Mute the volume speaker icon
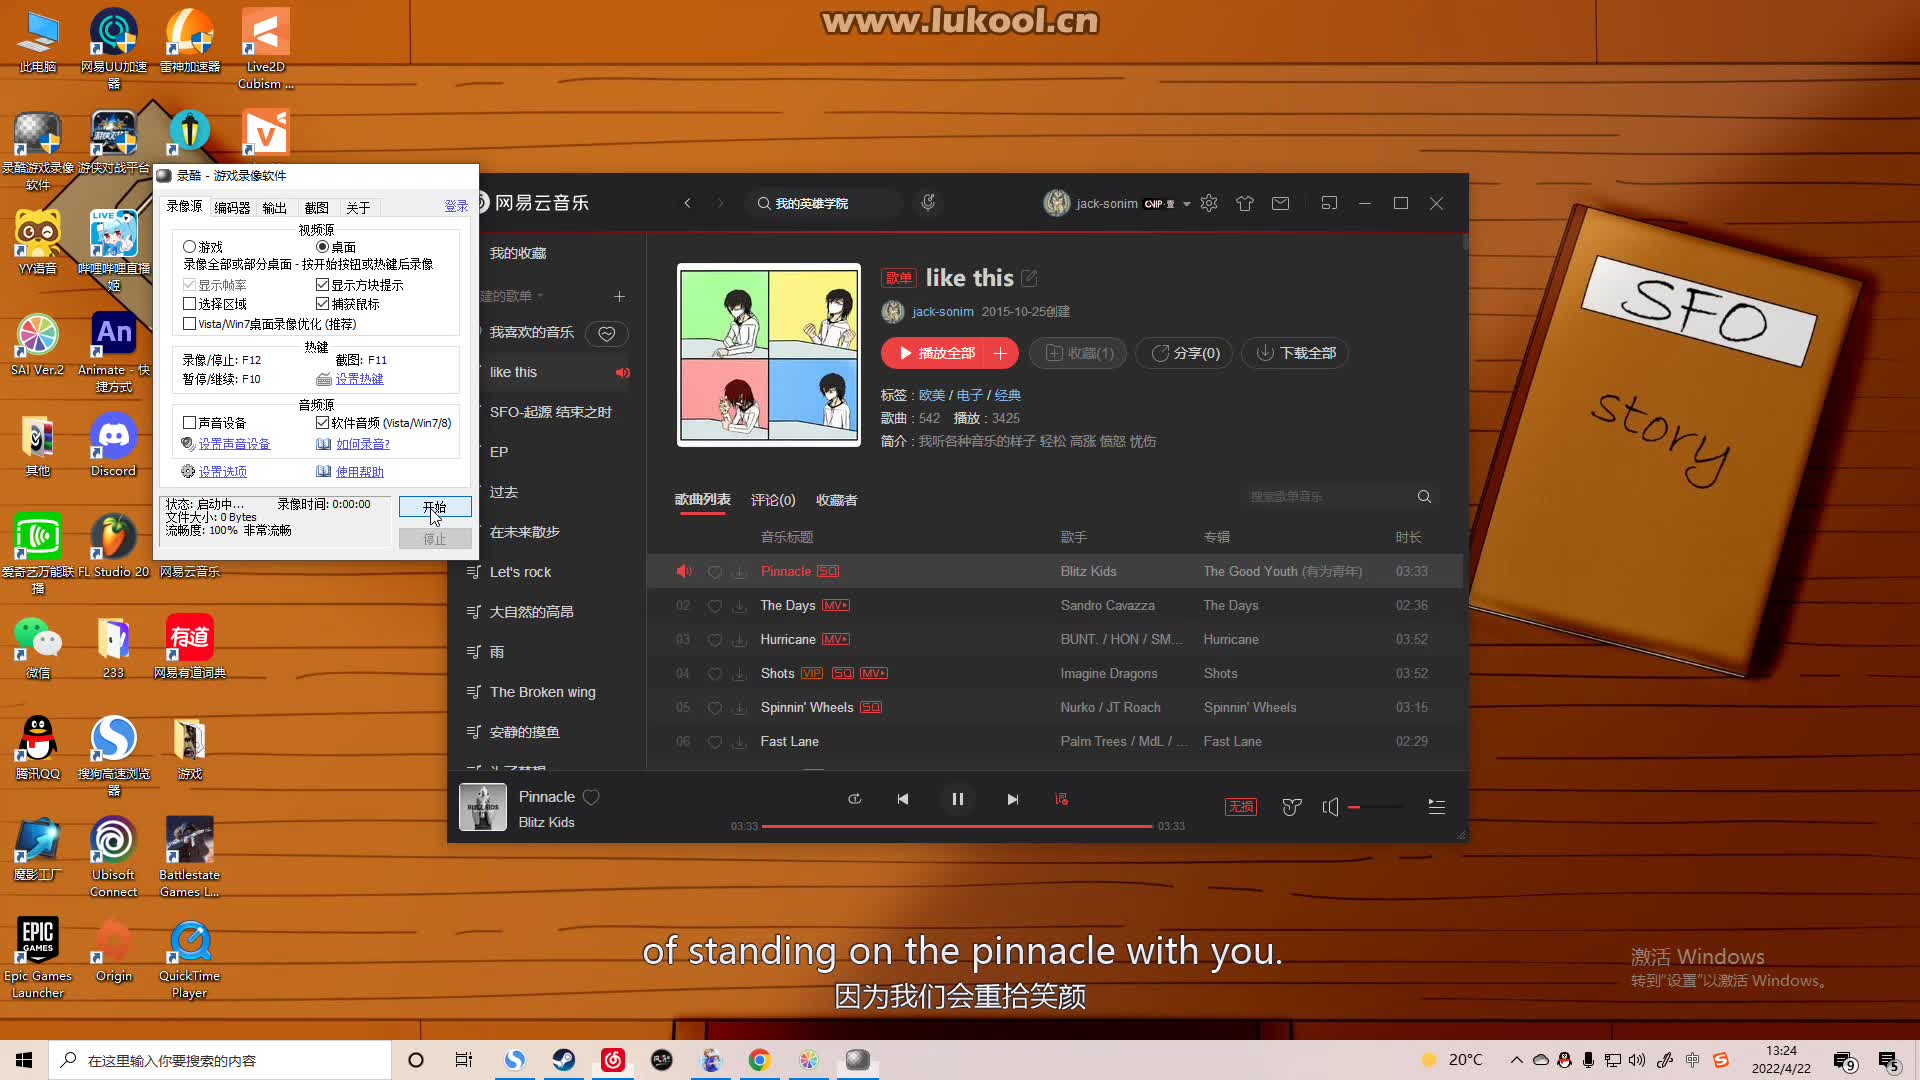1920x1080 pixels. click(1330, 807)
